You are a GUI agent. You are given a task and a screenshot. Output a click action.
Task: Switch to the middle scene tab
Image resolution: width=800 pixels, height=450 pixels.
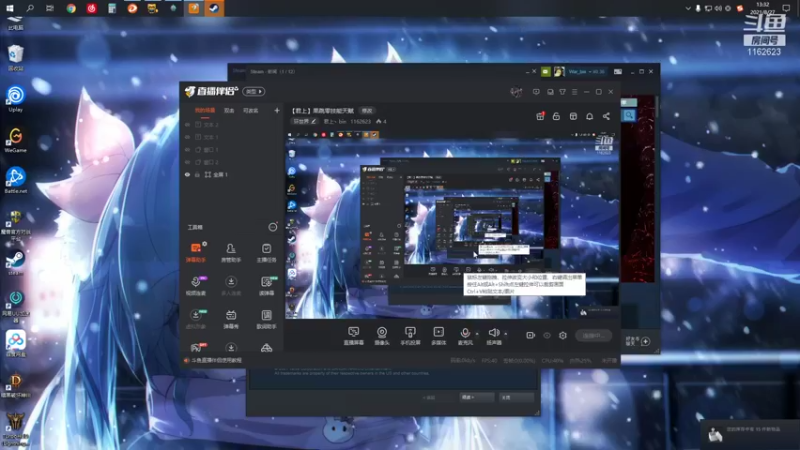click(229, 110)
